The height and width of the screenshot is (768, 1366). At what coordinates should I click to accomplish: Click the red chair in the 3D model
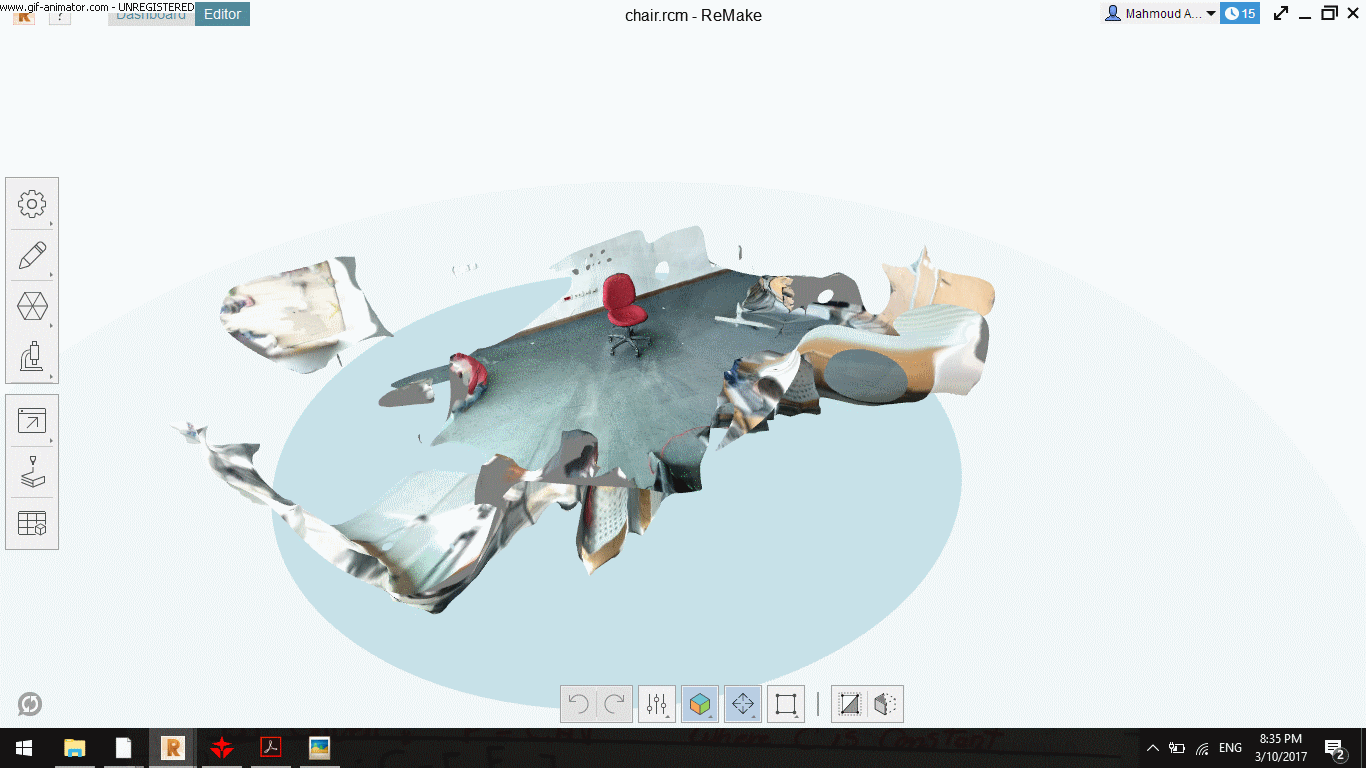pos(625,314)
